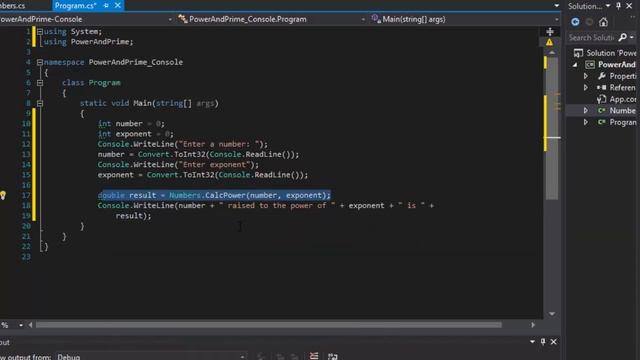Image resolution: width=640 pixels, height=360 pixels.
Task: Collapse the PowerAnd project node
Action: pos(576,65)
